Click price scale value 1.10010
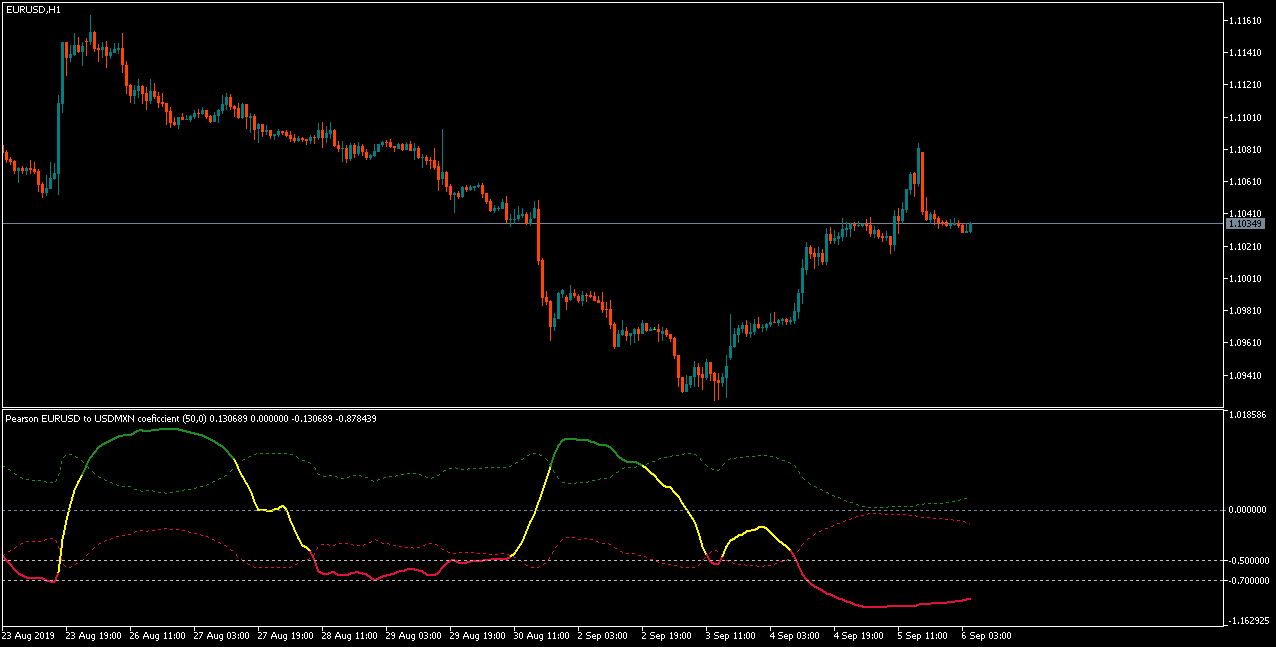 pyautogui.click(x=1246, y=278)
